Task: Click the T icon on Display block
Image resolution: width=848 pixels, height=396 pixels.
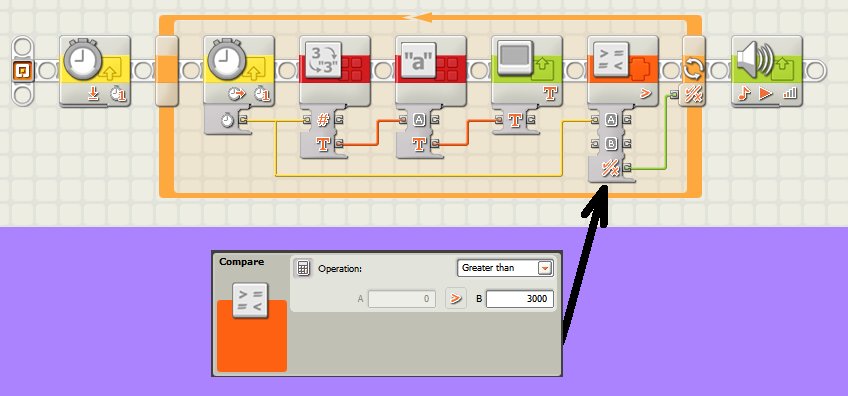Action: tap(550, 94)
